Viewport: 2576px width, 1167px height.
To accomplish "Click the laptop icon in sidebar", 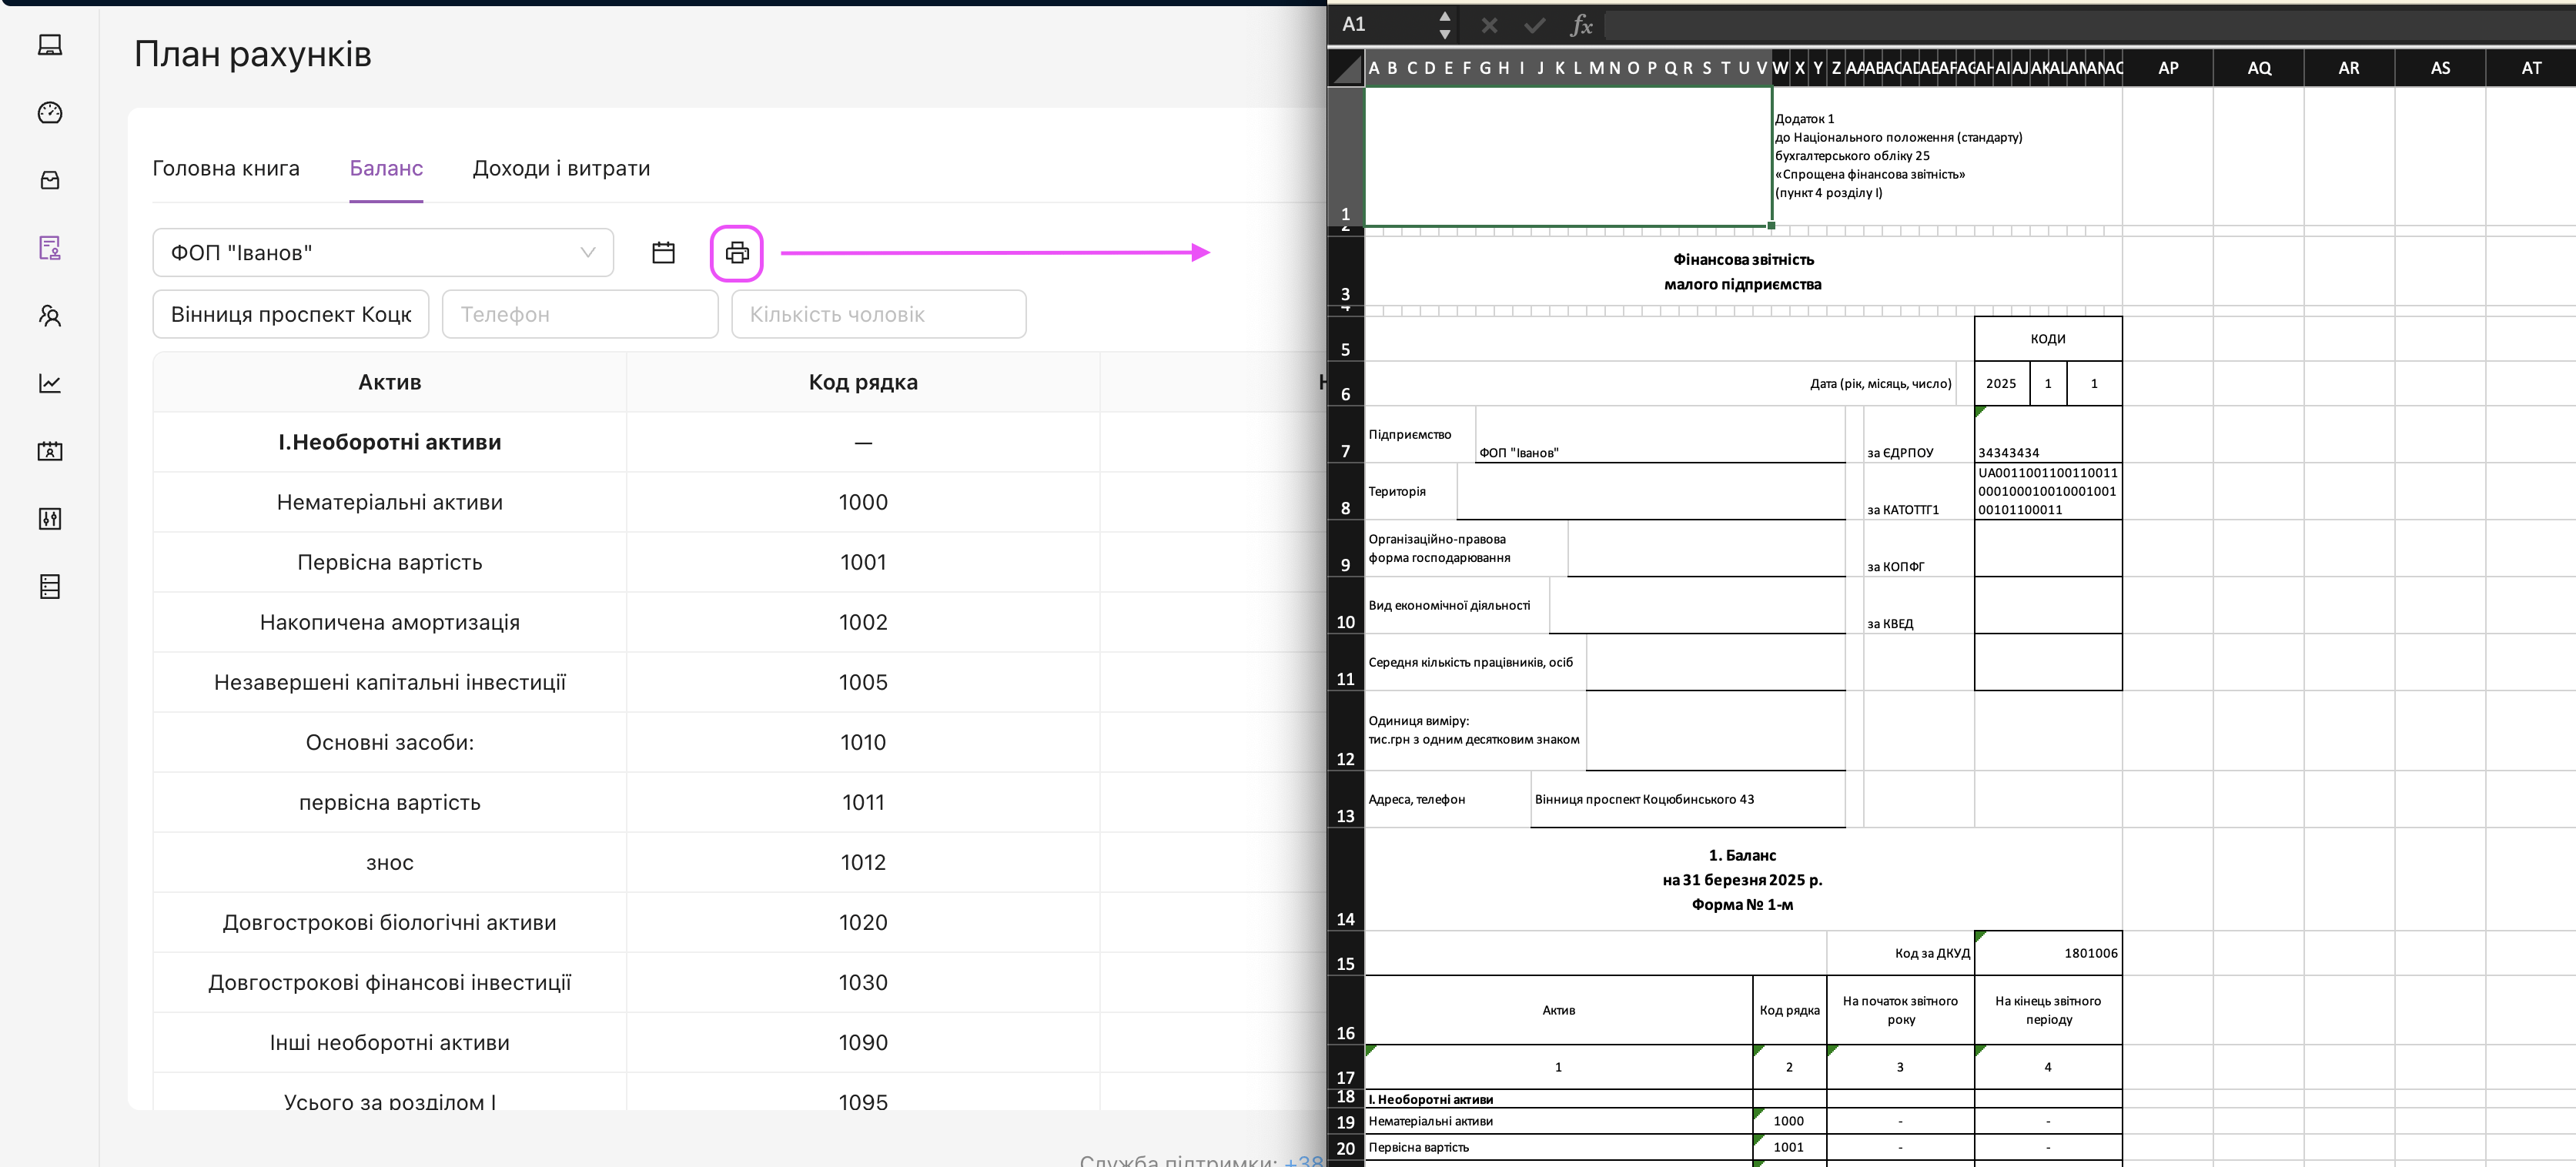I will [50, 45].
